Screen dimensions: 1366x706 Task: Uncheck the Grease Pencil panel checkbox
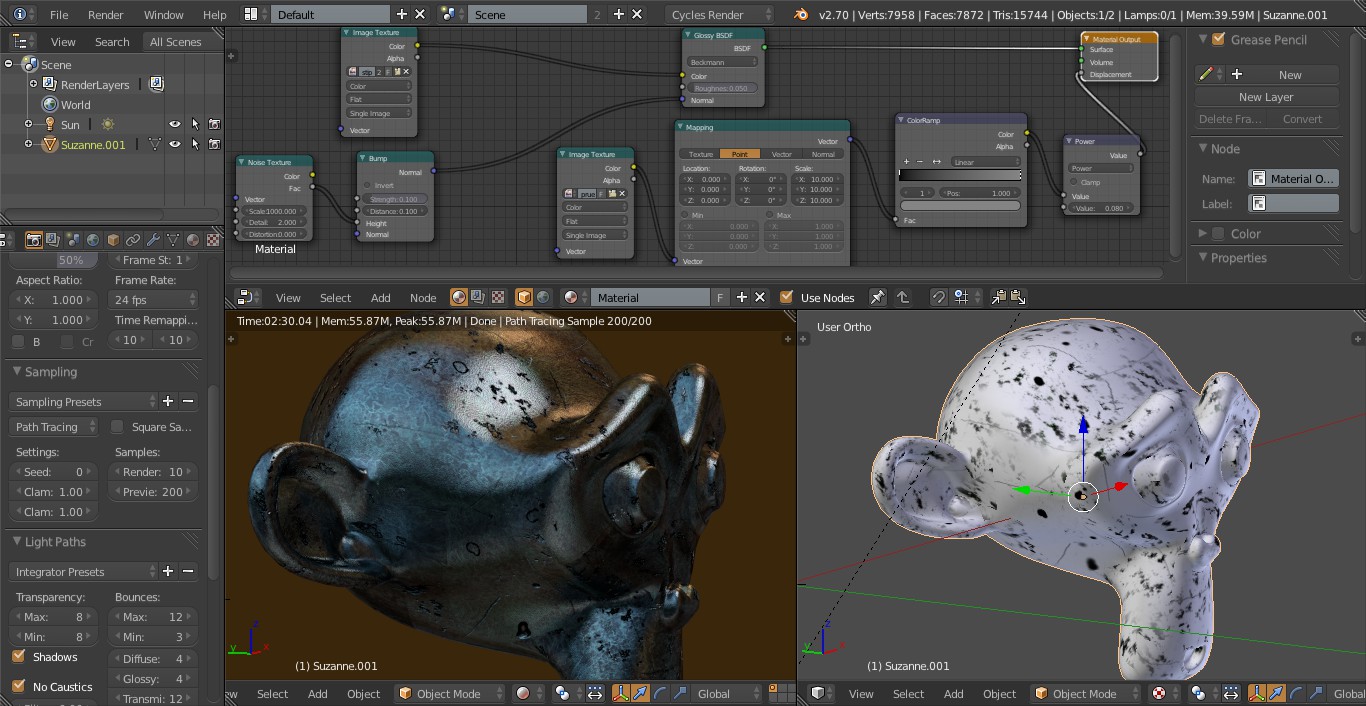point(1218,39)
